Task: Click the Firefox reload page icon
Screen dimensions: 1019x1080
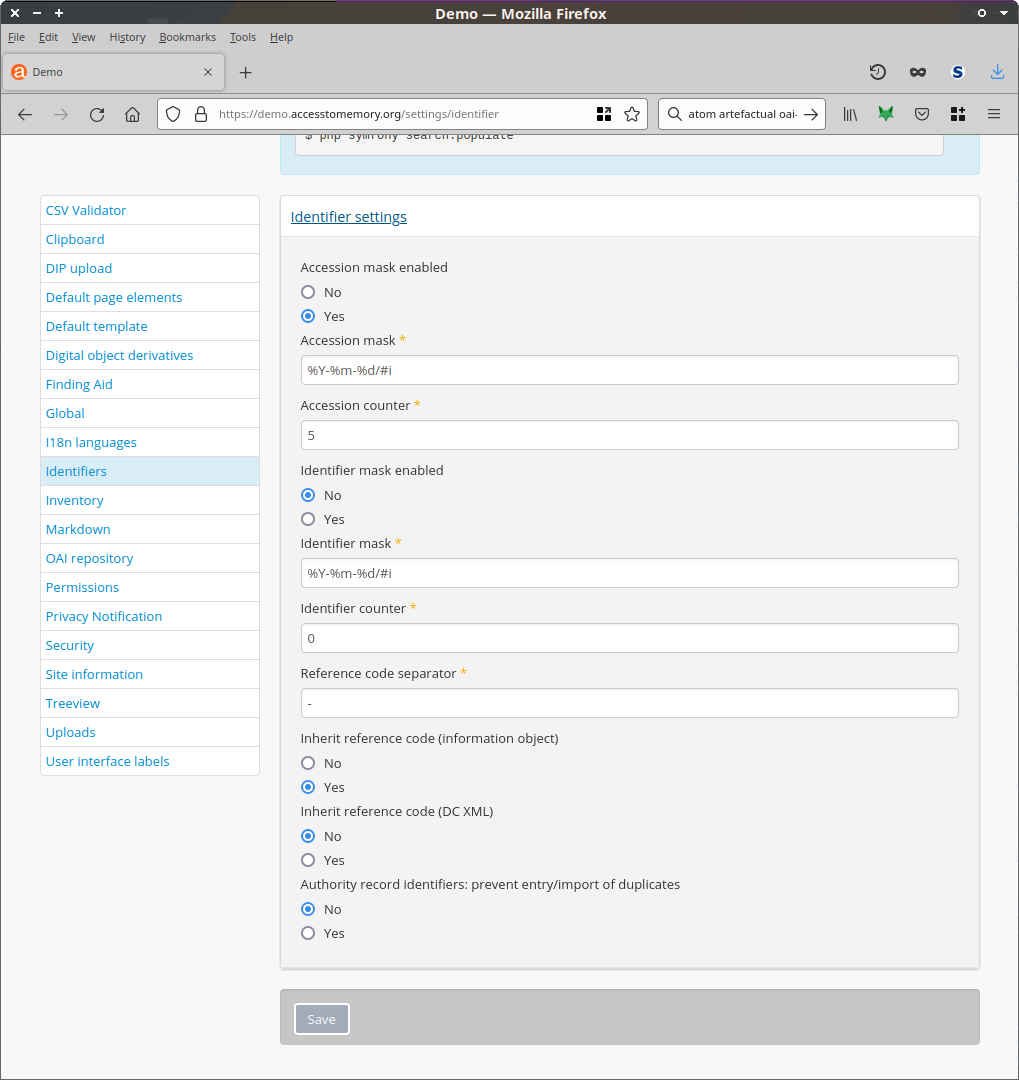Action: coord(97,114)
